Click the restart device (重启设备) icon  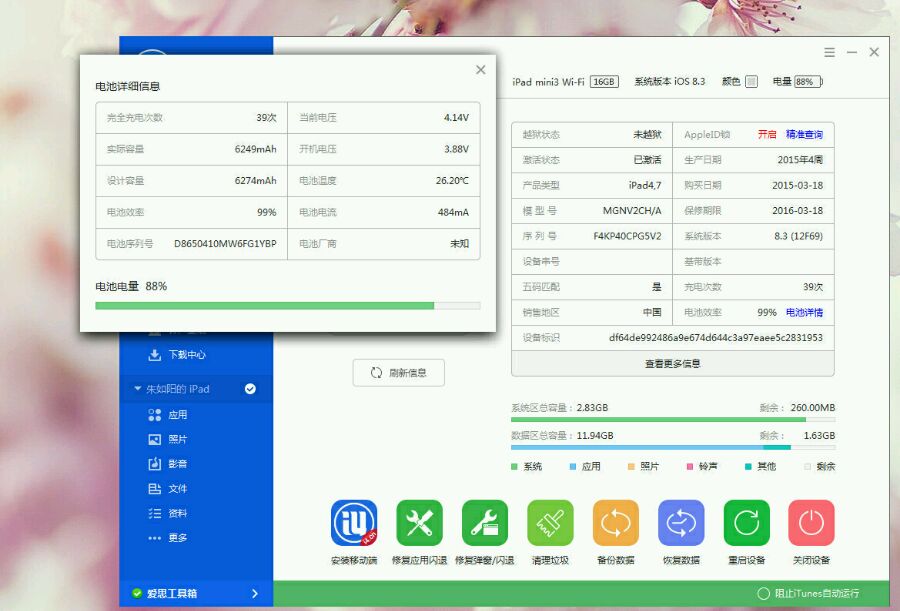click(x=747, y=523)
